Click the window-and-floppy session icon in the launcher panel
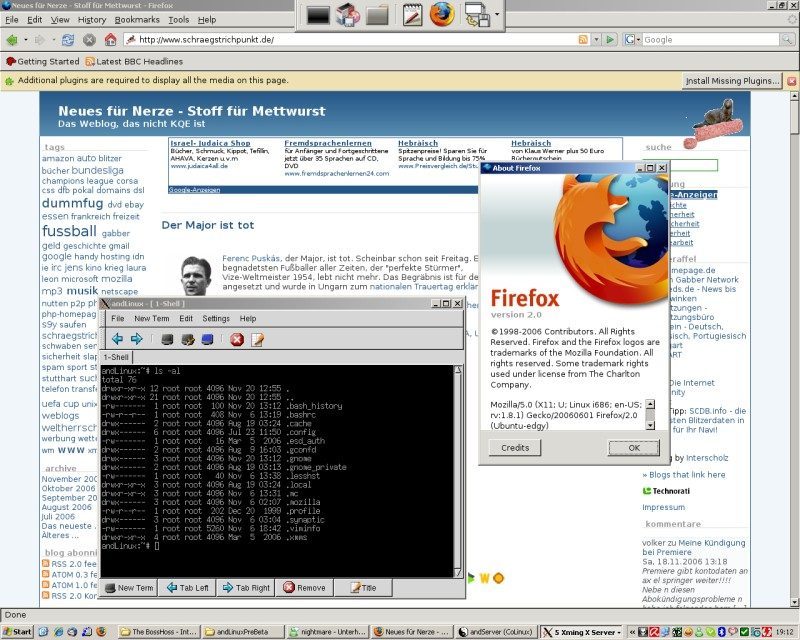800x640 pixels. tap(477, 15)
